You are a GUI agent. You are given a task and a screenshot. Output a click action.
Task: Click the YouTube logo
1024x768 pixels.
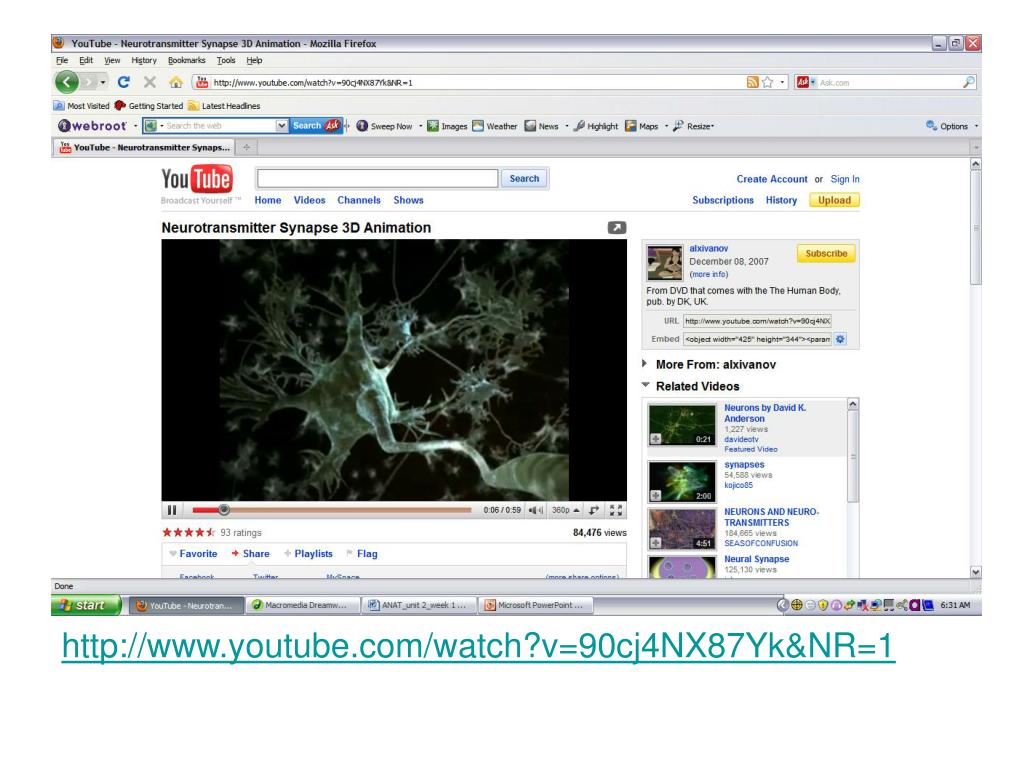197,179
